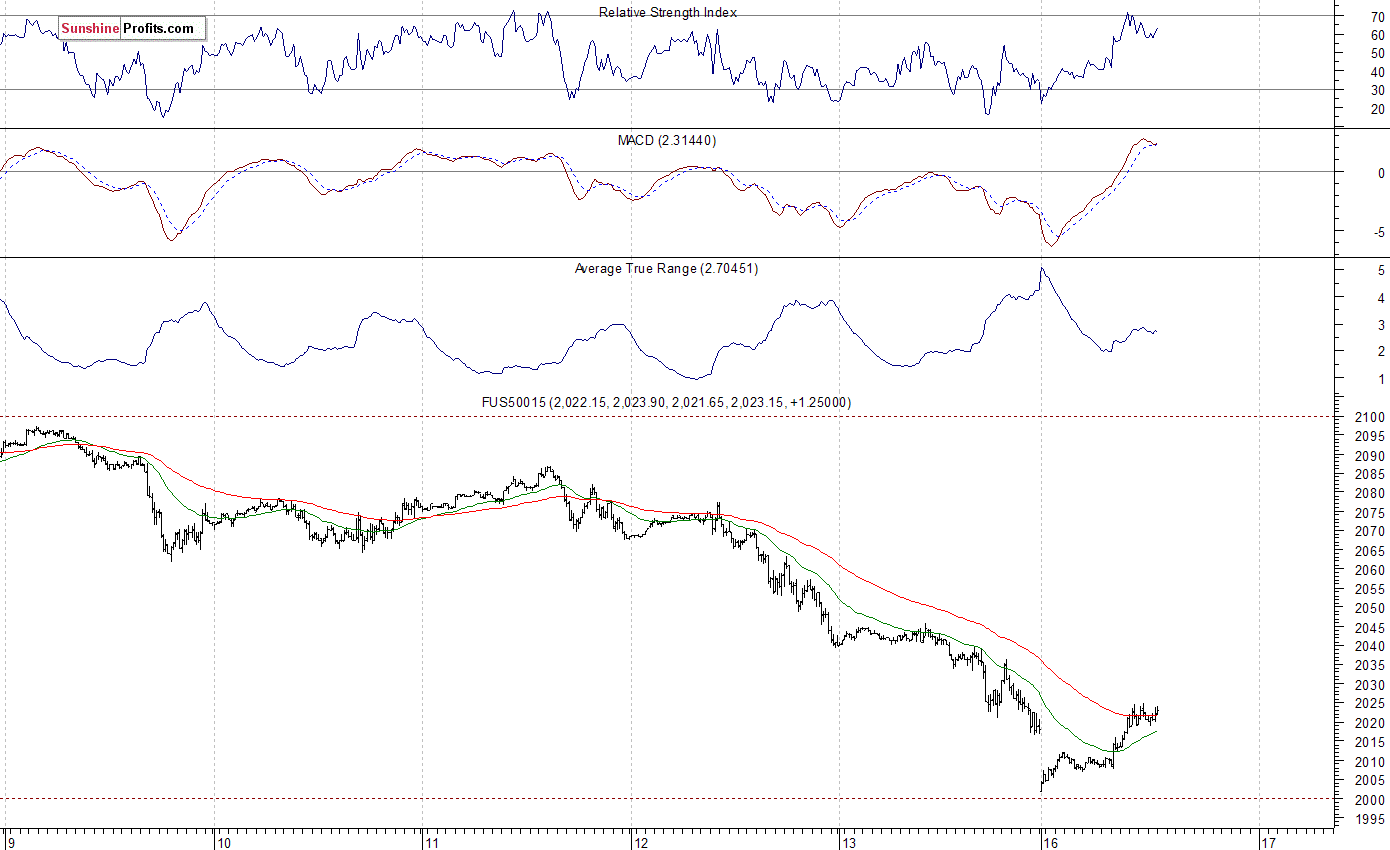The width and height of the screenshot is (1390, 850).
Task: Click the 30 level on RSI axis
Action: click(1377, 91)
